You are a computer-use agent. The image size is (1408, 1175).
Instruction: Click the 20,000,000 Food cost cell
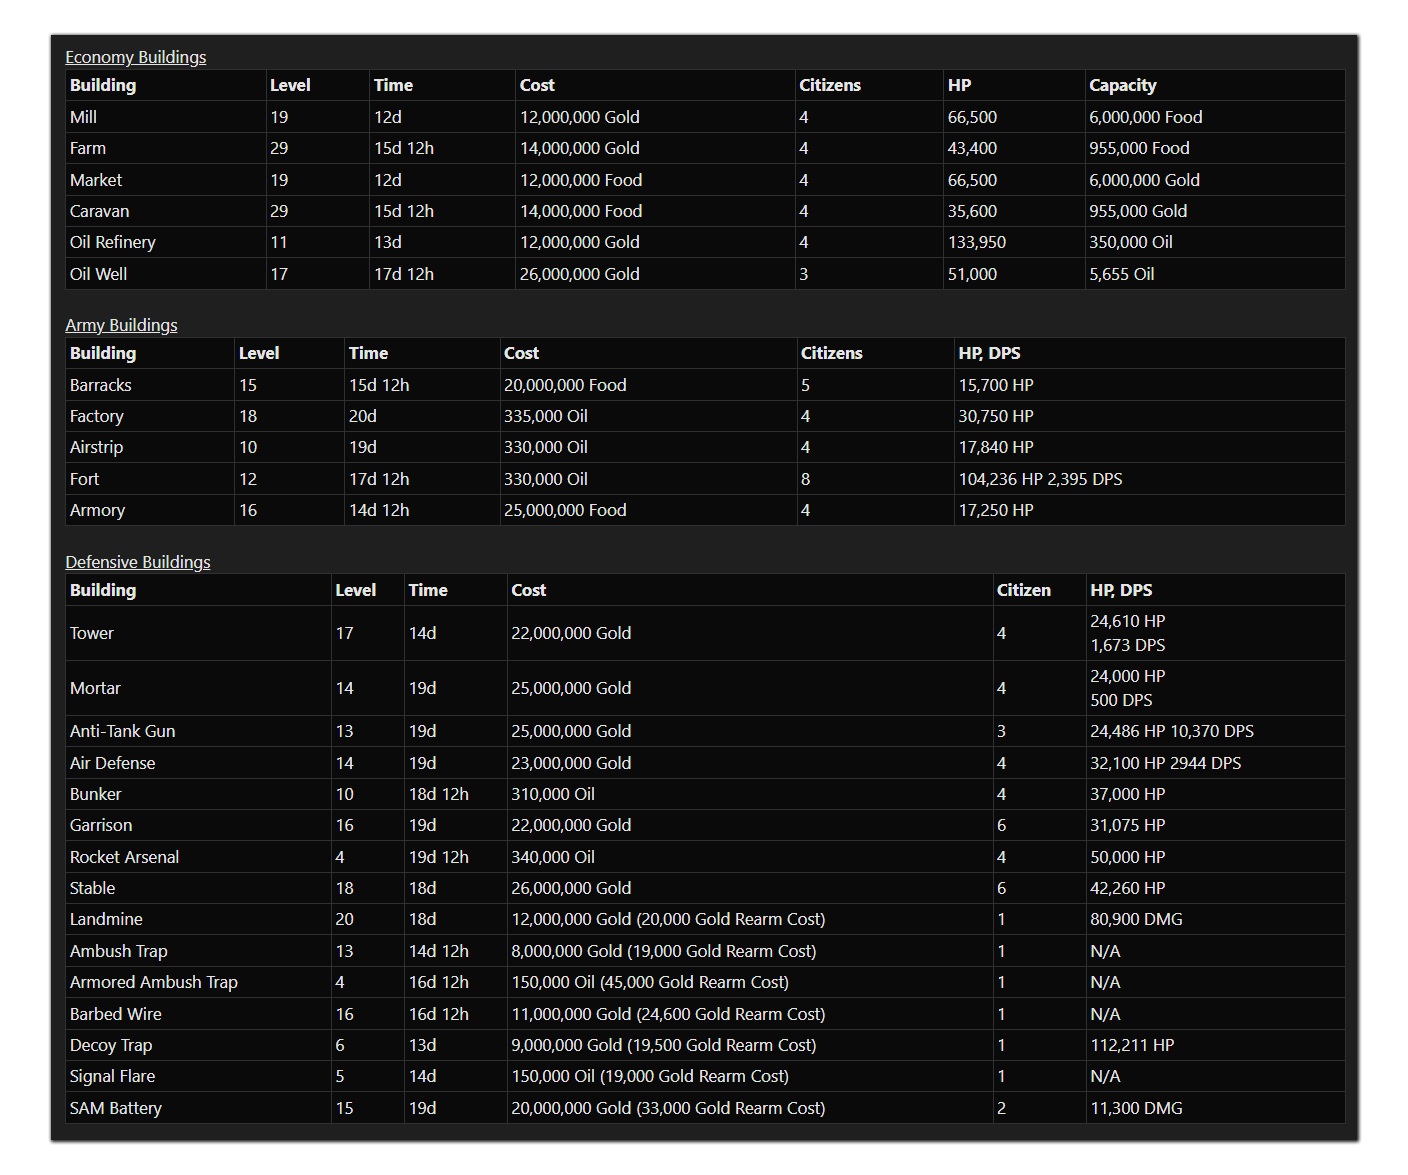pyautogui.click(x=650, y=385)
